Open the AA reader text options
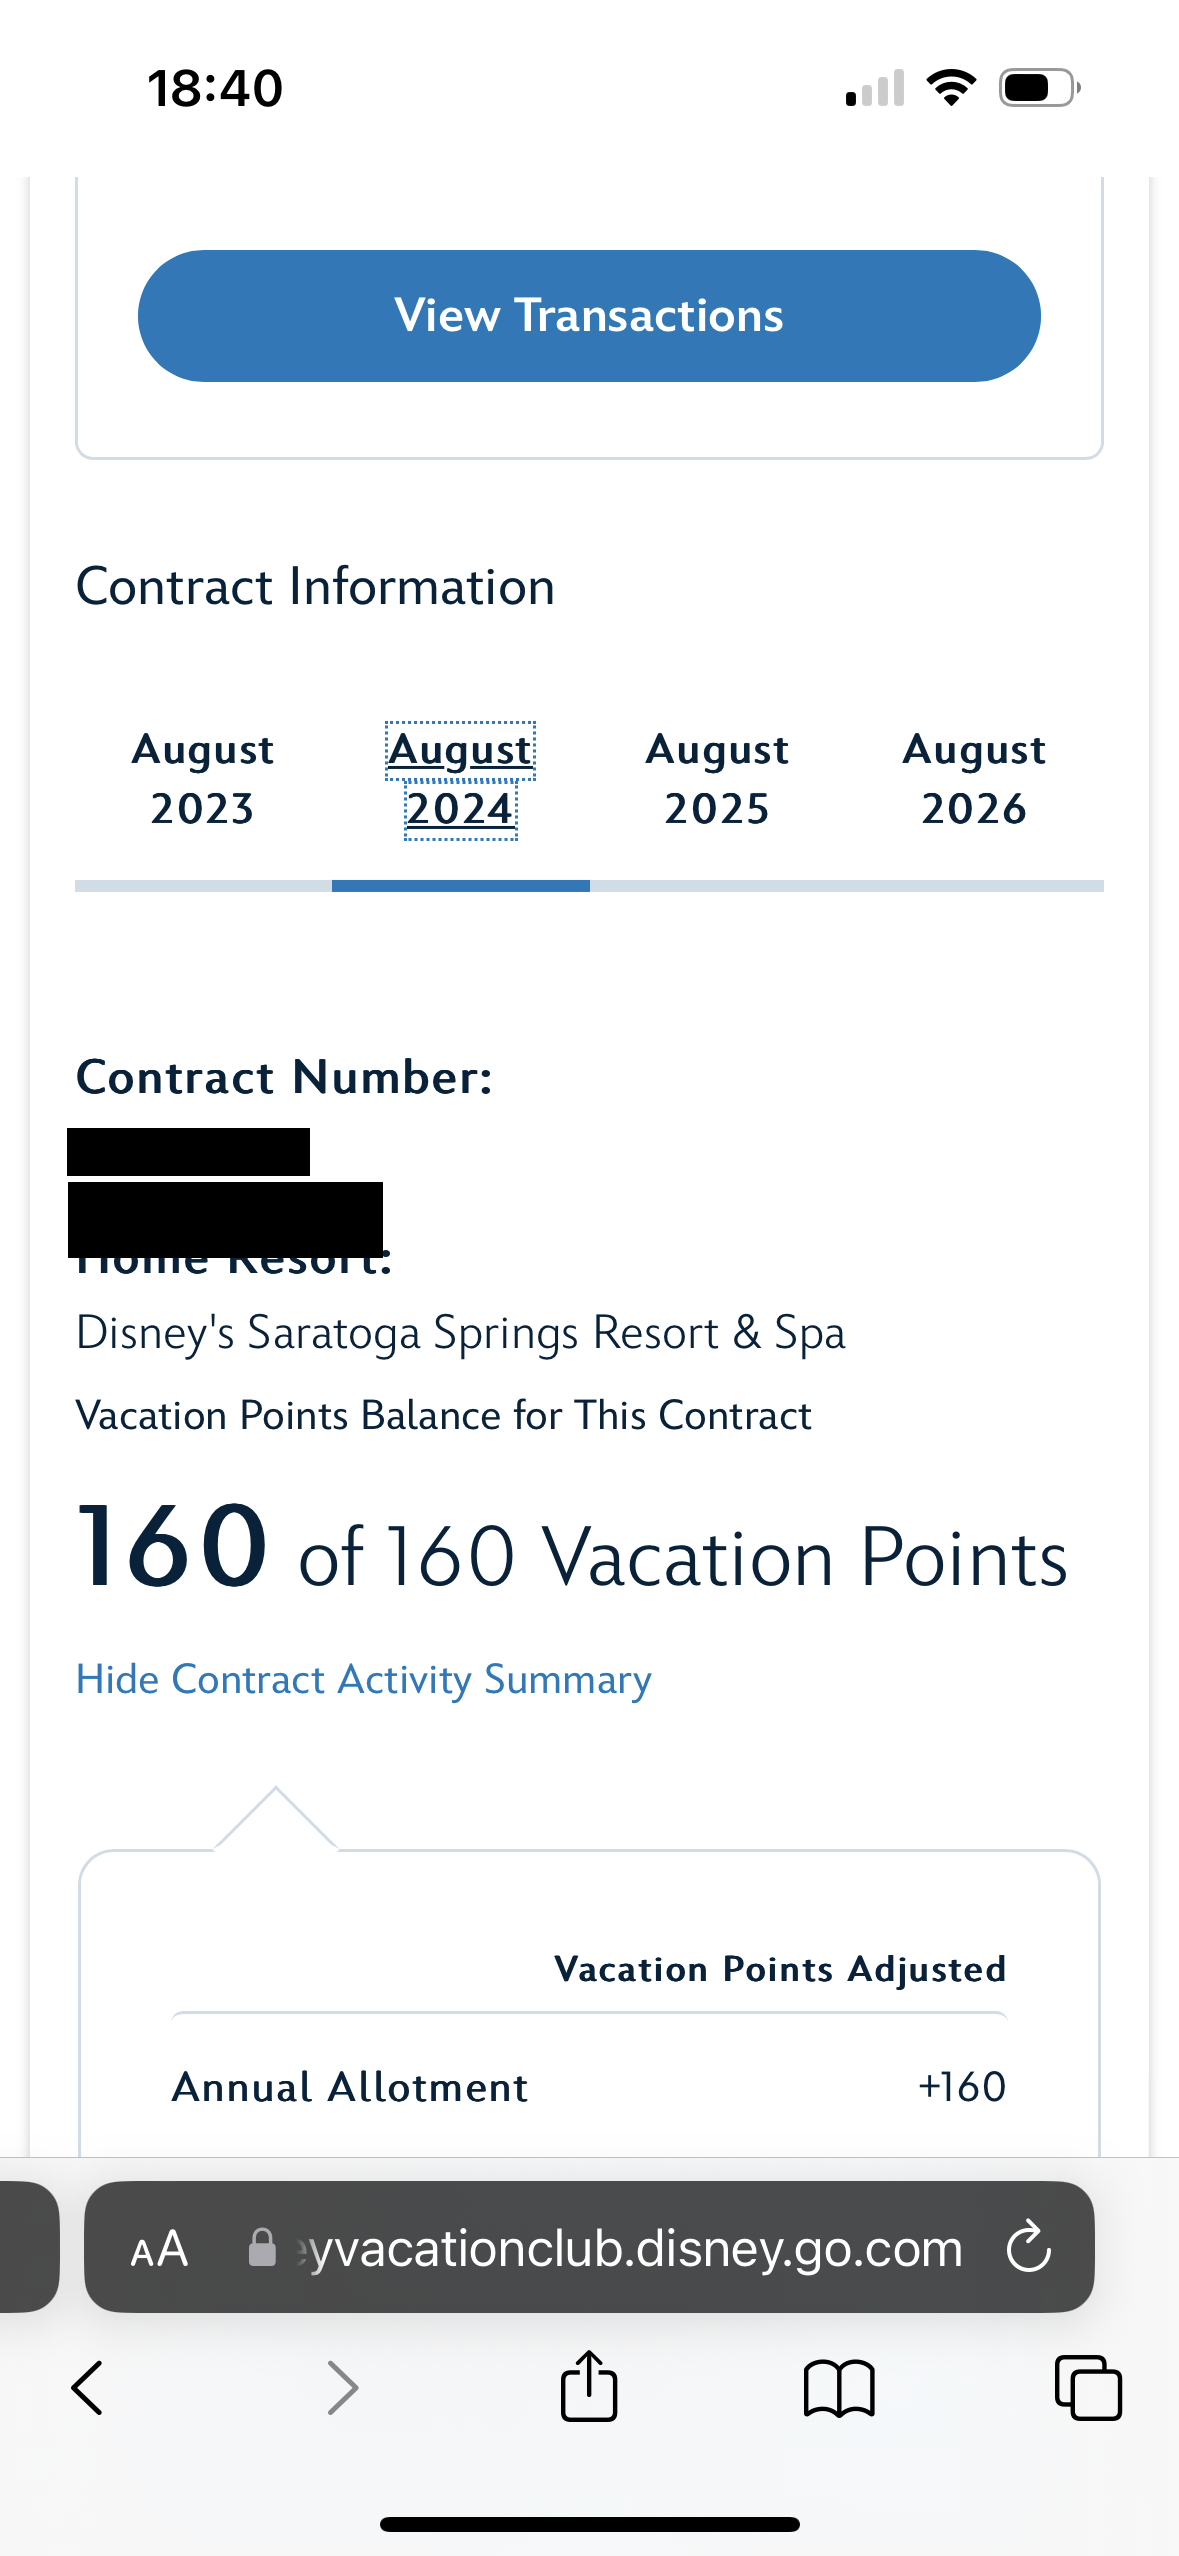 [159, 2249]
